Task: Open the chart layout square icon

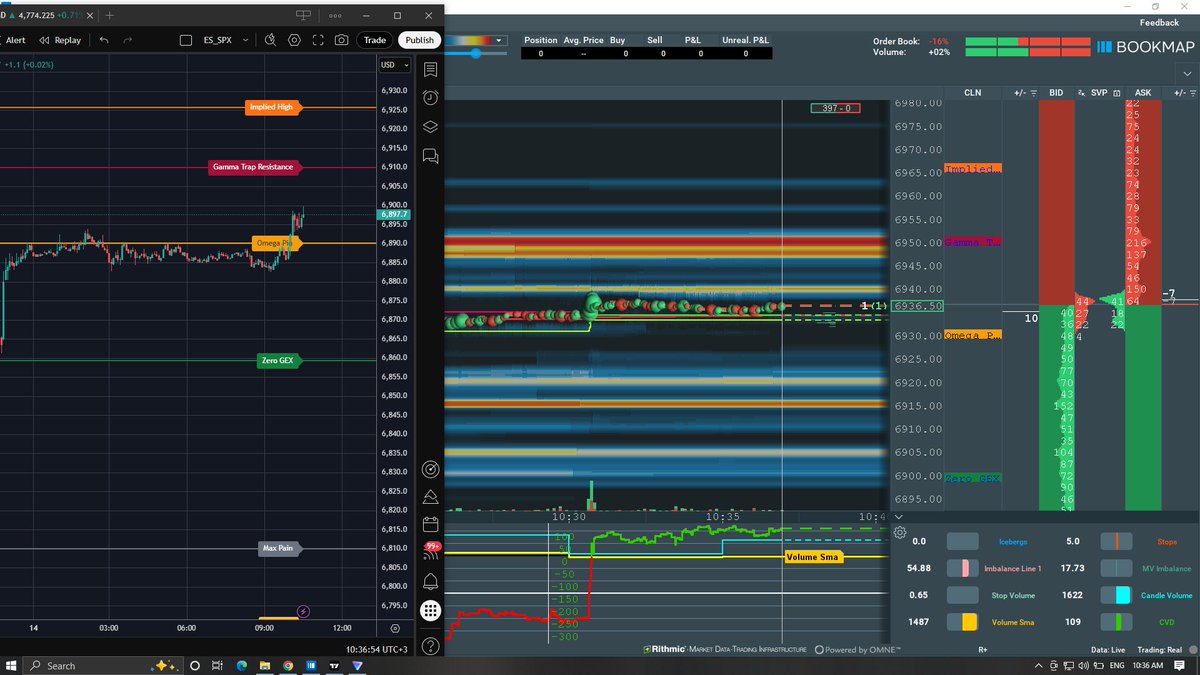Action: tap(186, 40)
